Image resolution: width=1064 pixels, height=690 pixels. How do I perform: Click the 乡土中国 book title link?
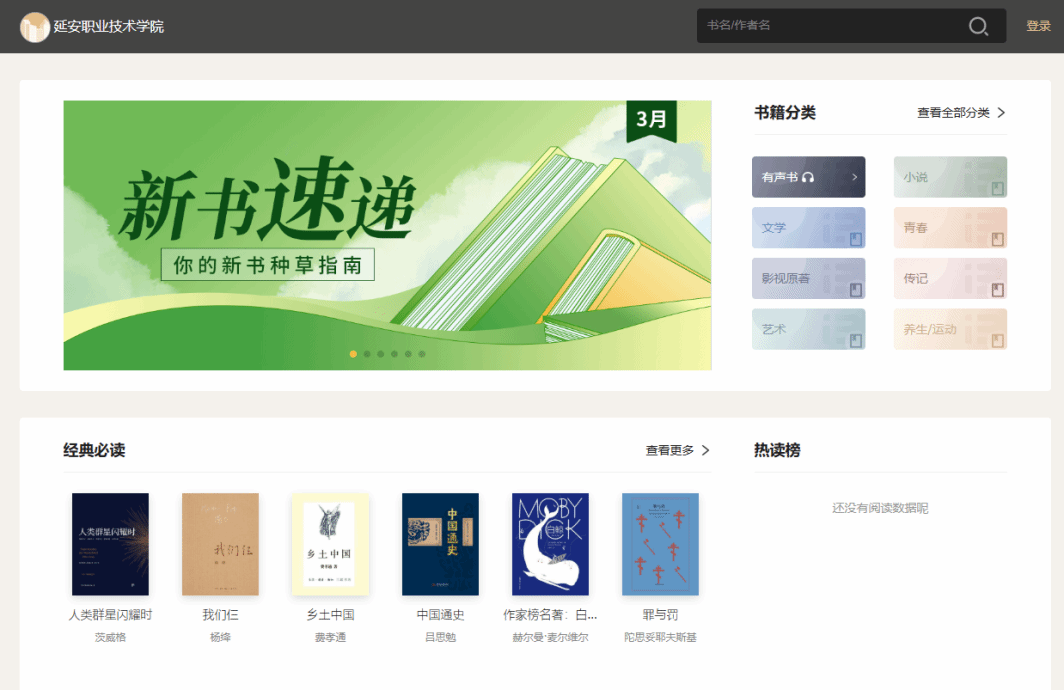click(330, 615)
